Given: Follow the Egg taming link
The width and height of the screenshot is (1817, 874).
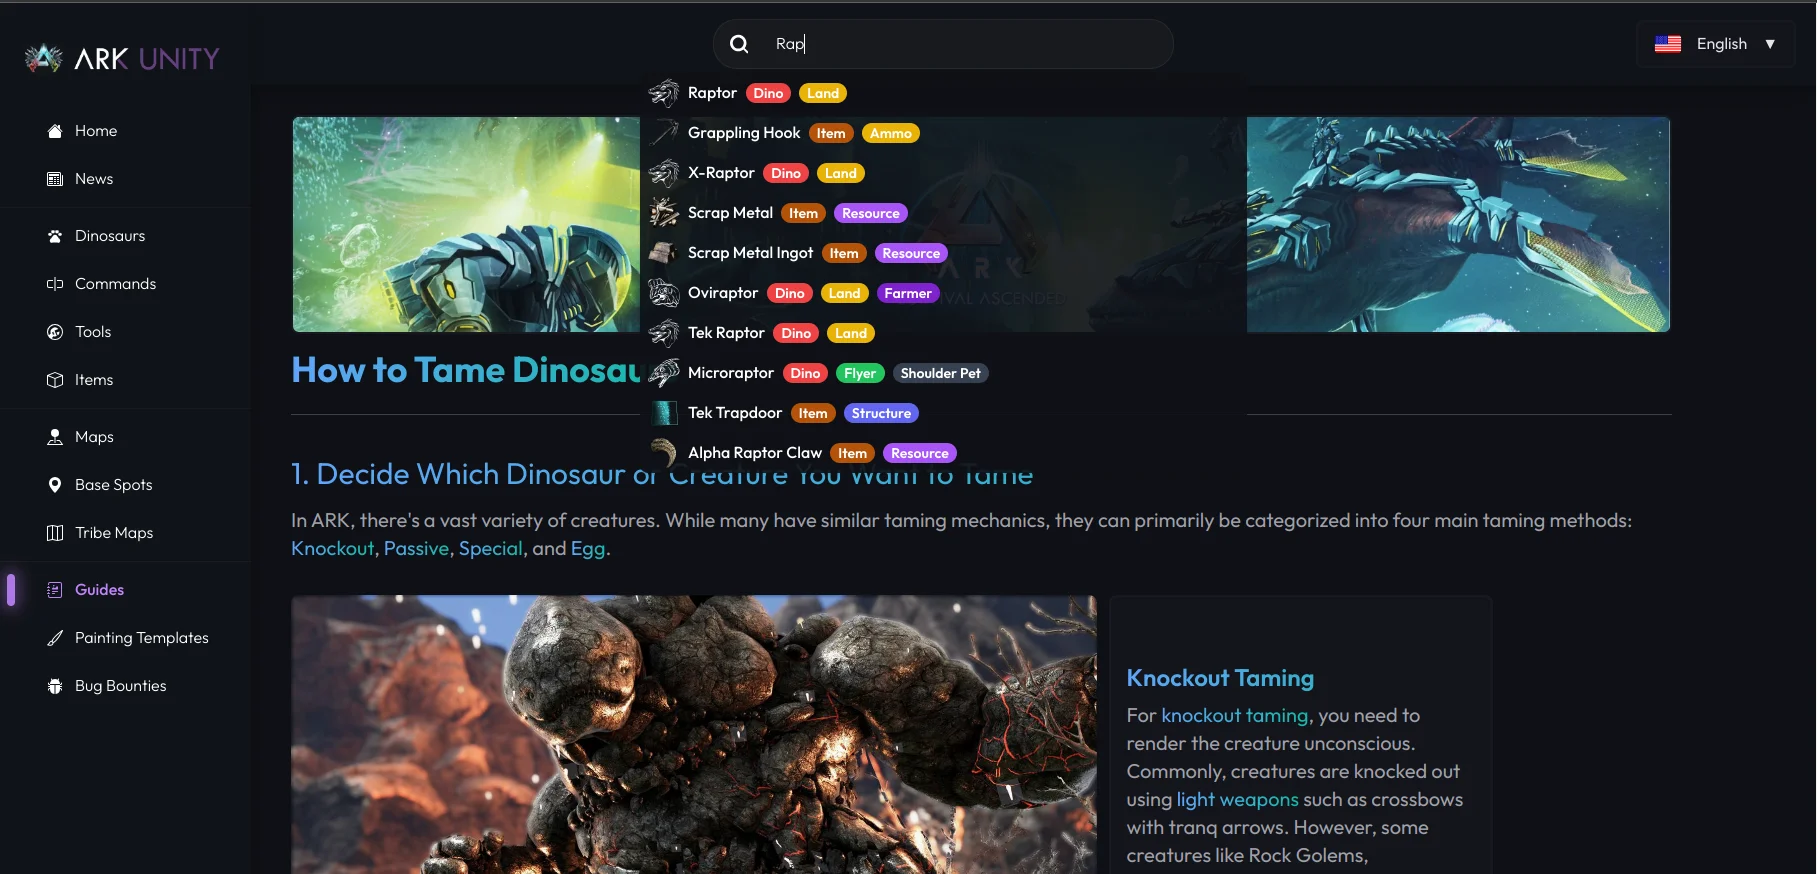Looking at the screenshot, I should [587, 549].
